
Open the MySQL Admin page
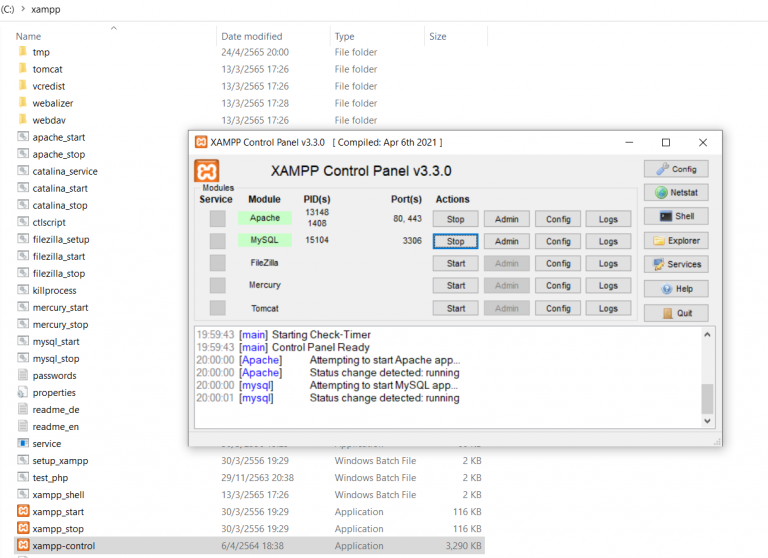(507, 241)
